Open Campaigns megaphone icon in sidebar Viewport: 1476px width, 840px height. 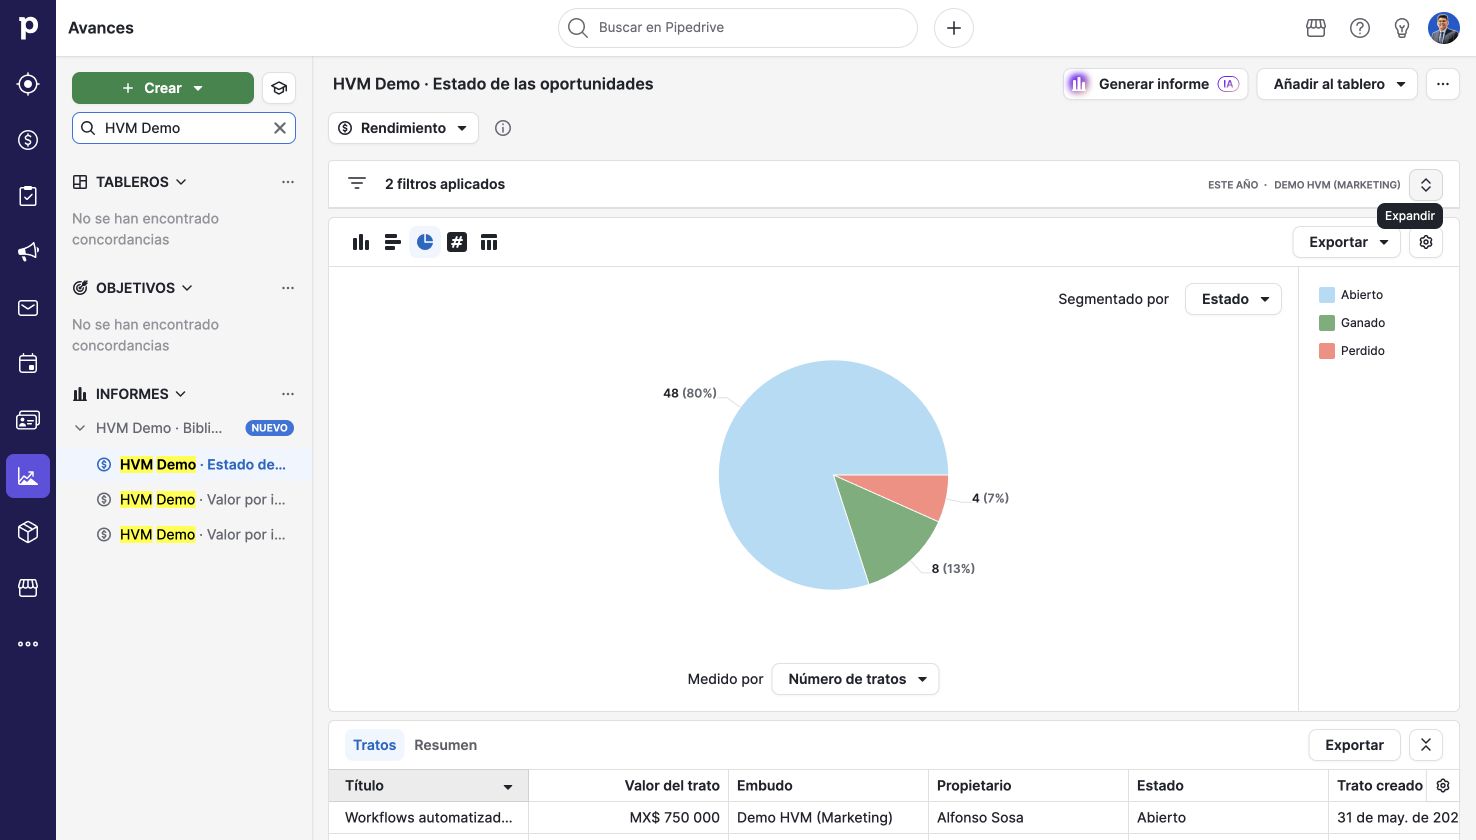(28, 252)
